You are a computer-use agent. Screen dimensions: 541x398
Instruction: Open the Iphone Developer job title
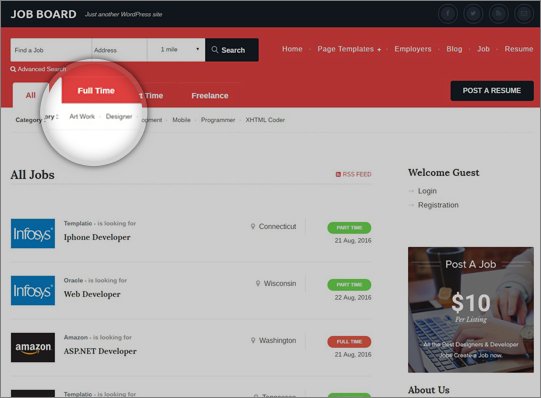pos(97,237)
